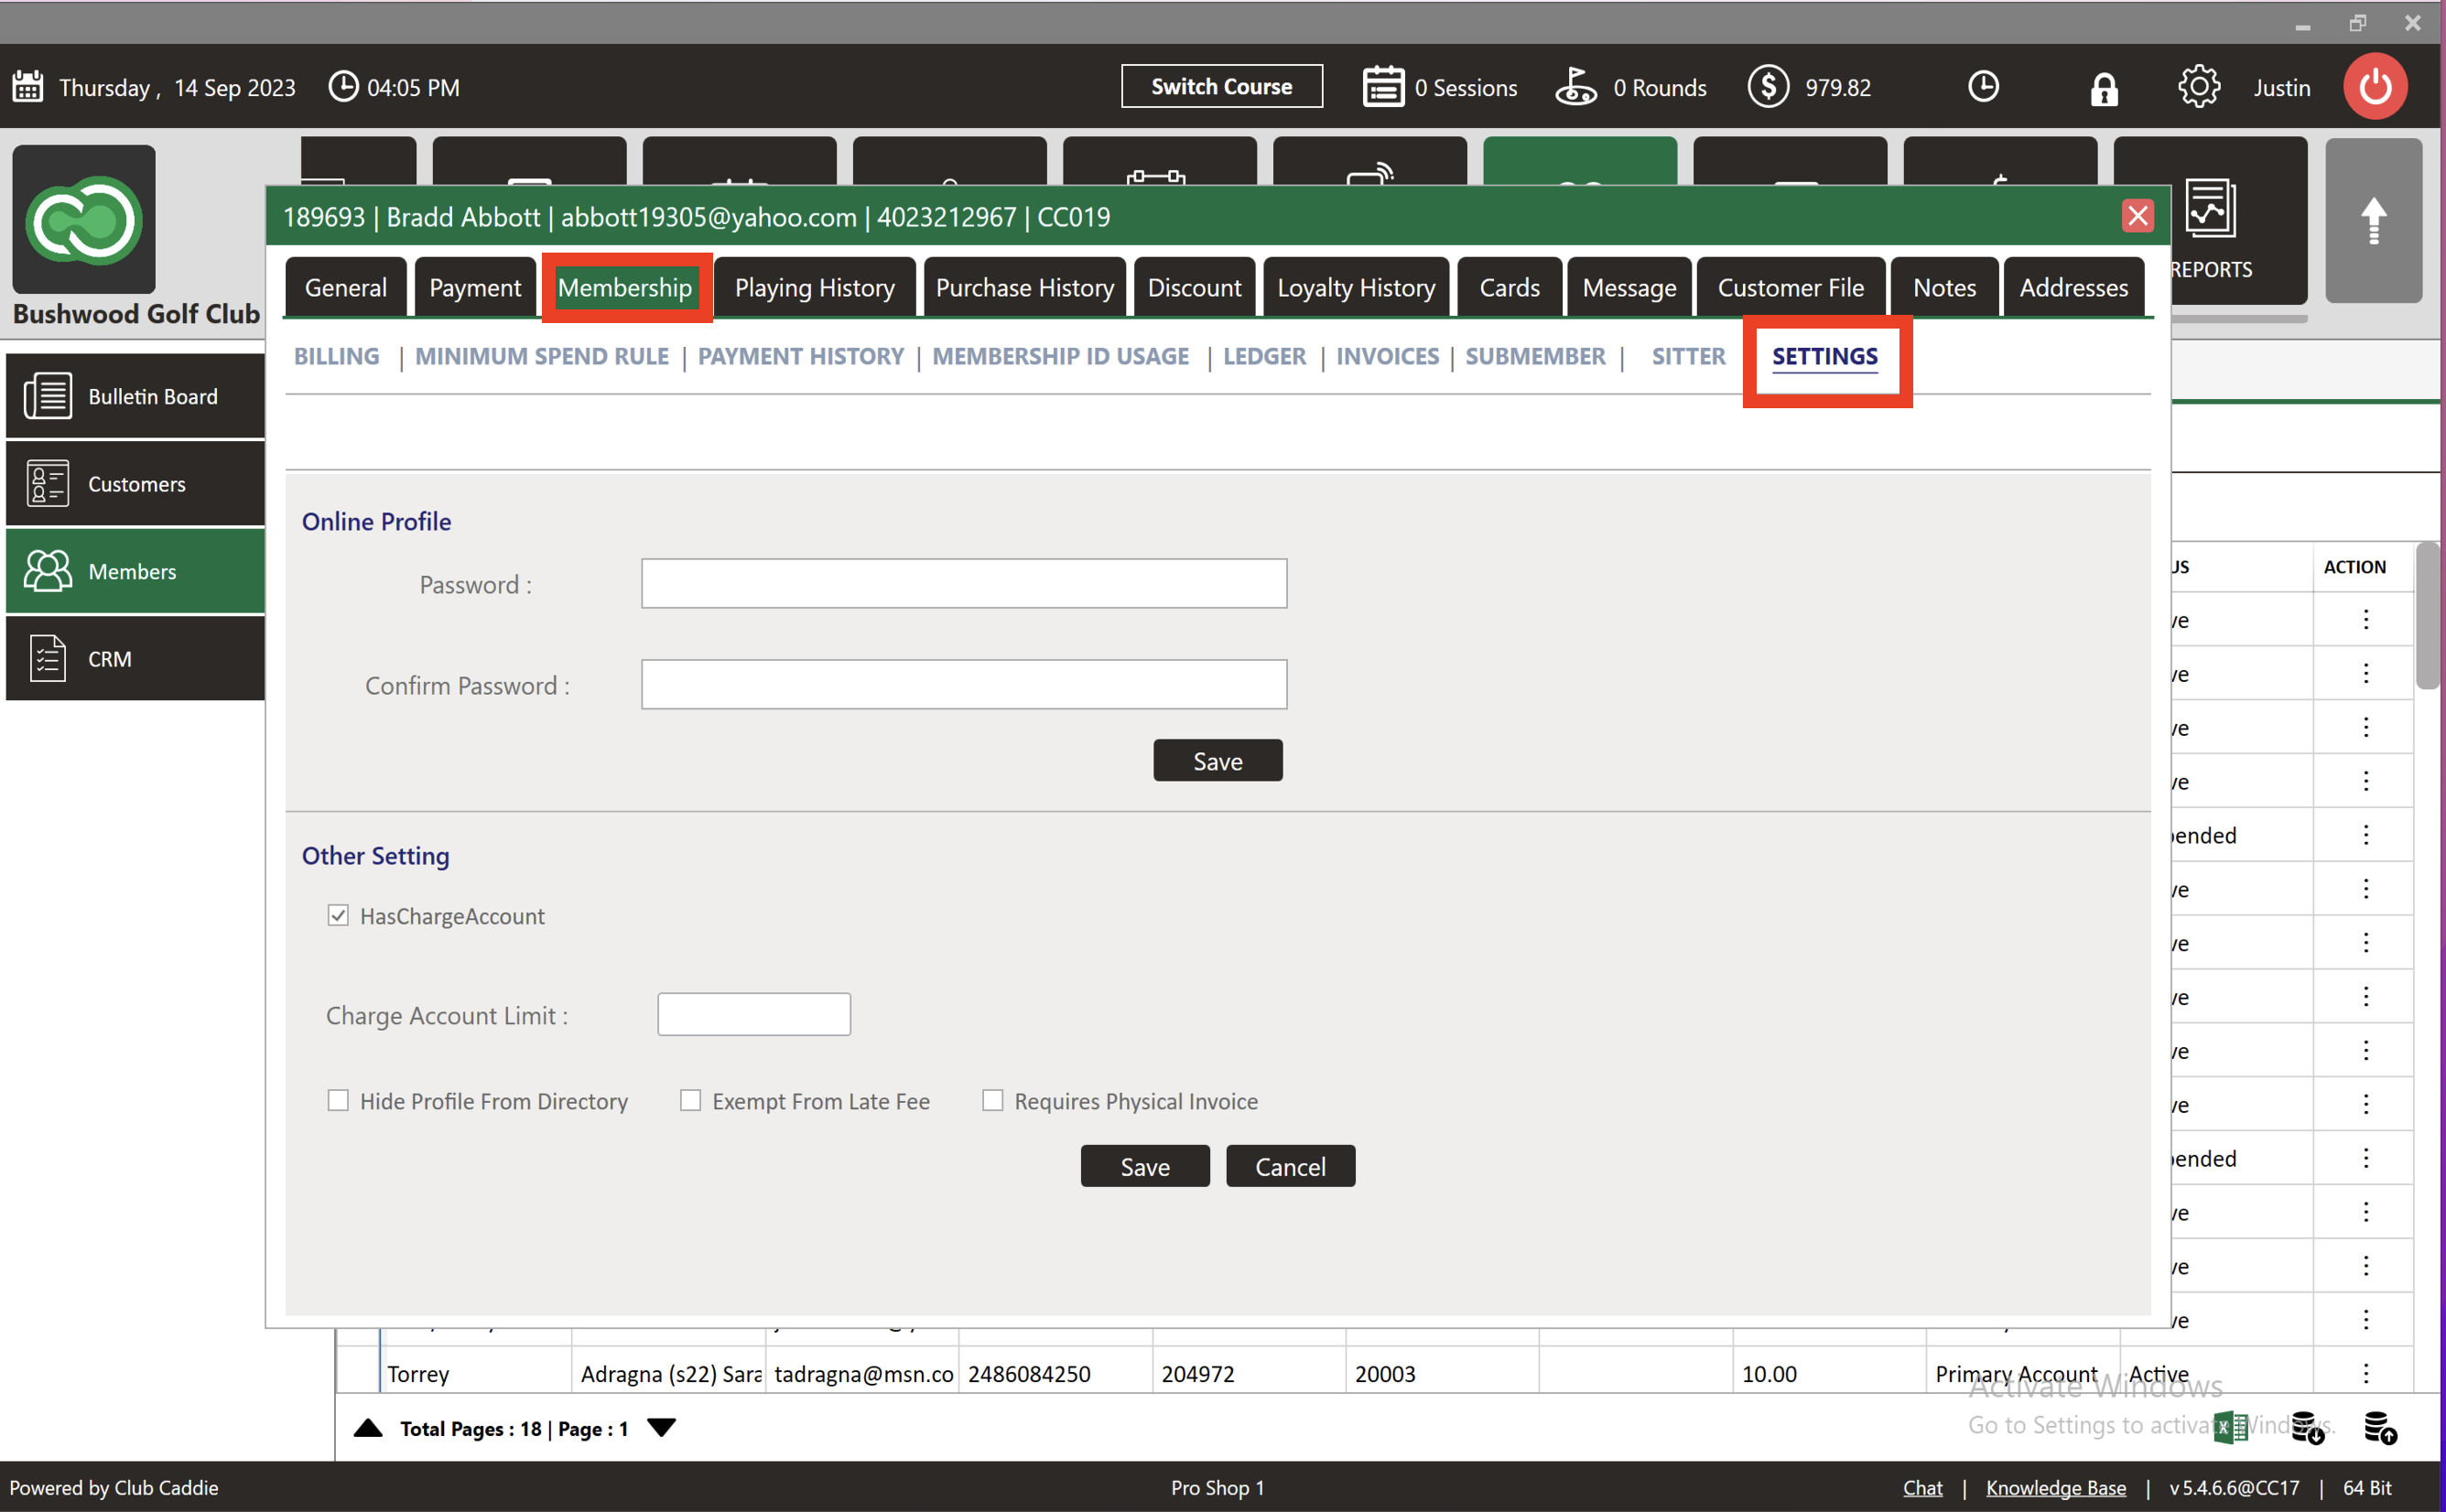Uncheck the HasChargeAccount checkbox
The width and height of the screenshot is (2446, 1512).
[x=338, y=915]
